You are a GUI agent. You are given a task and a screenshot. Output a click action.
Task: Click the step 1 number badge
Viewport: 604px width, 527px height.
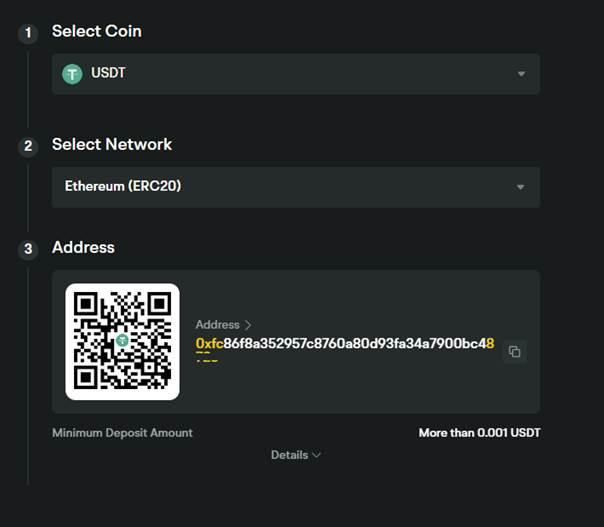[29, 33]
